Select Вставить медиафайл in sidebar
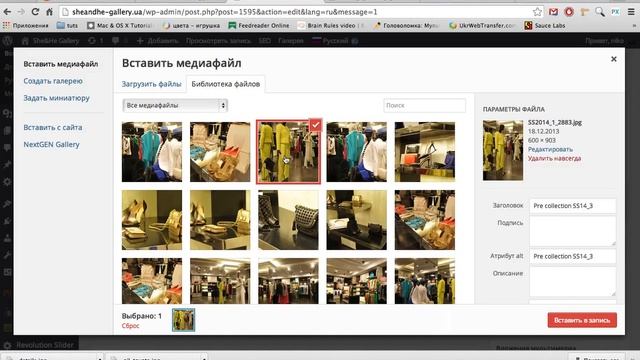Image resolution: width=640 pixels, height=360 pixels. 60,64
